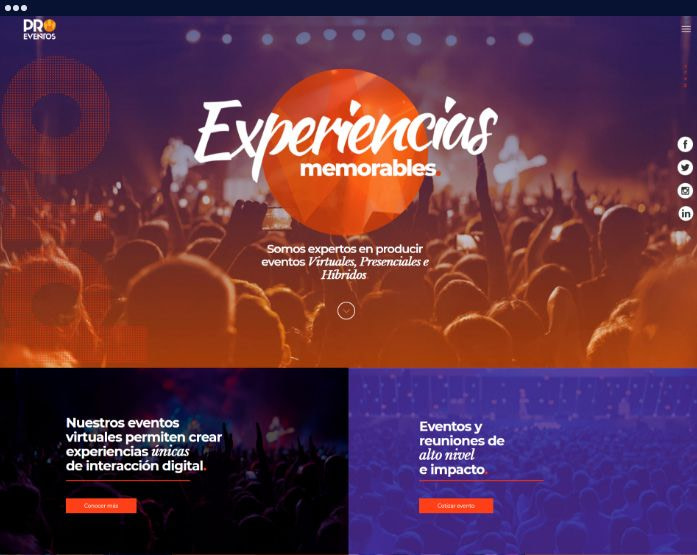Screen dimensions: 697x555
Task: Click the Conocer más button
Action: 101,506
